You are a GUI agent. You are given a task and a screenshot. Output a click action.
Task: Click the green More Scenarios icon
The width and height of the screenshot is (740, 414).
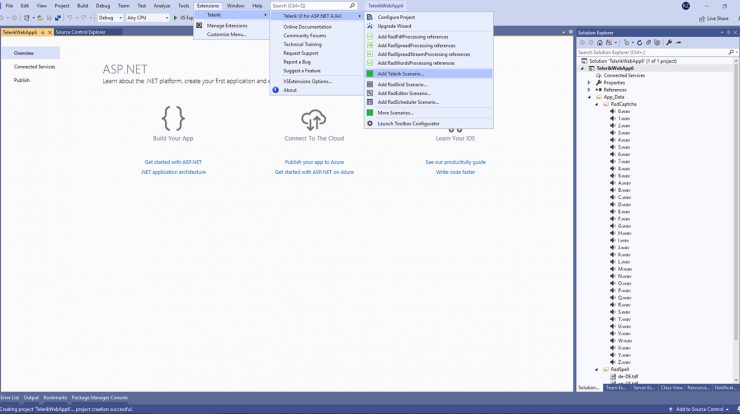[x=370, y=113]
